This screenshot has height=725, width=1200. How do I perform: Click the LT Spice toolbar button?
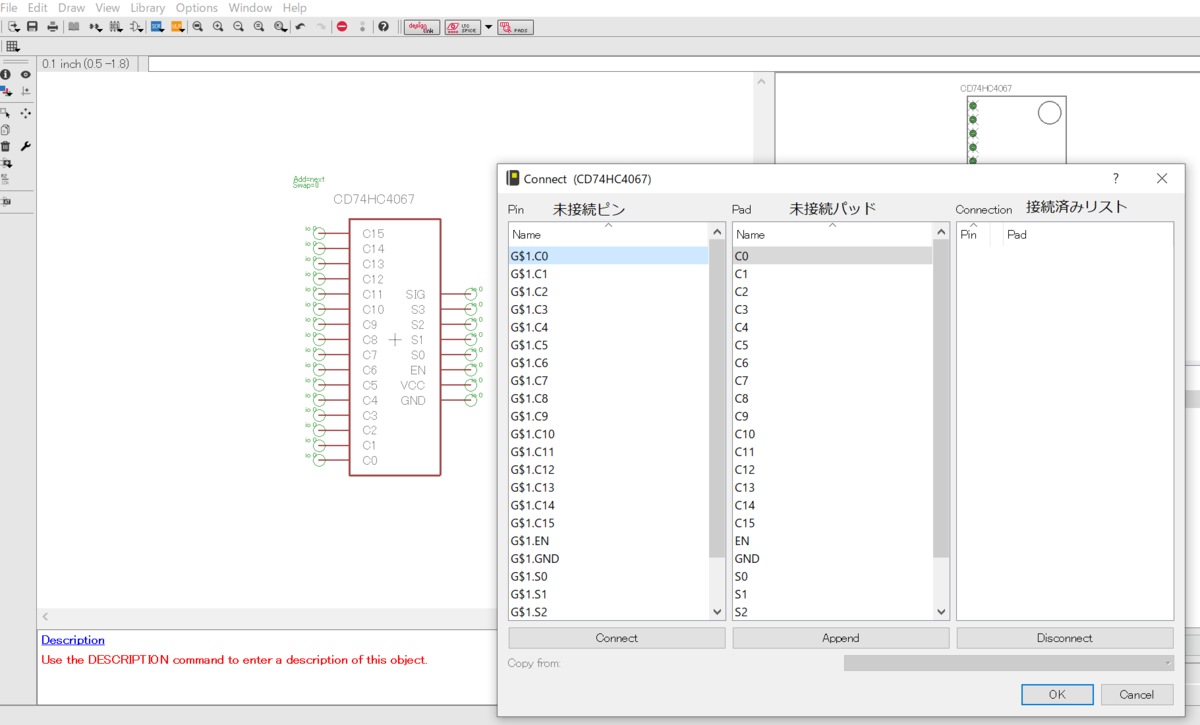[x=461, y=28]
